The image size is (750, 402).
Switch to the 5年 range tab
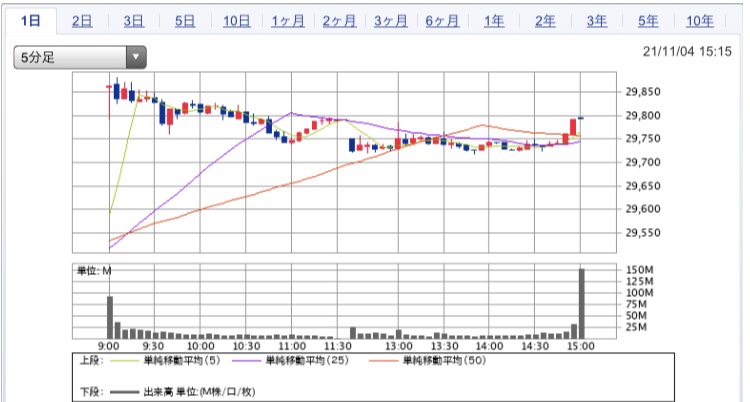coord(648,21)
